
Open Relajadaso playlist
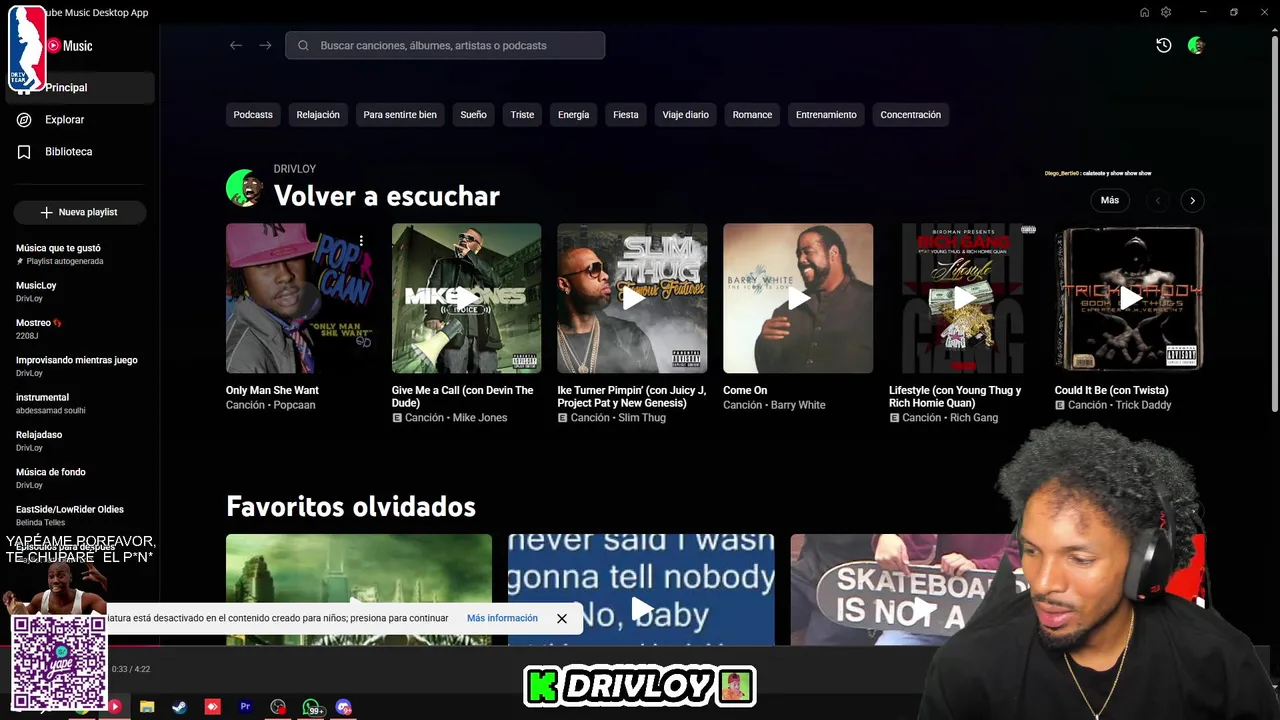point(80,441)
